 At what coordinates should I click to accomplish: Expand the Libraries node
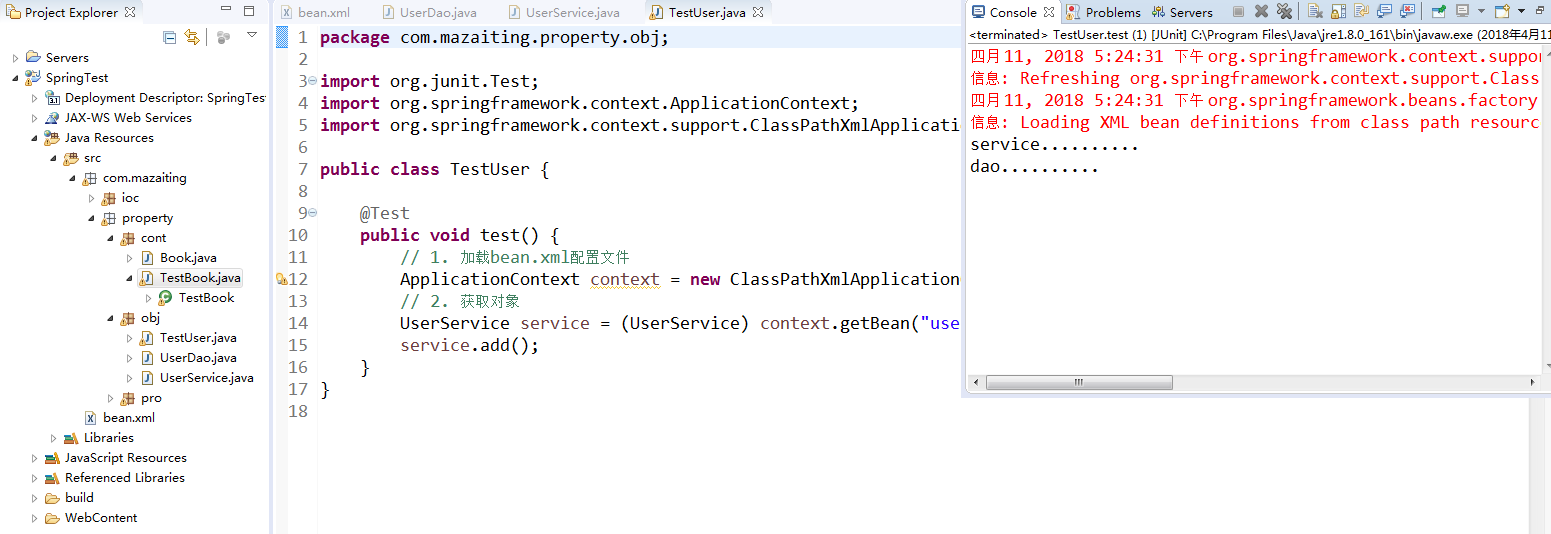pos(53,438)
